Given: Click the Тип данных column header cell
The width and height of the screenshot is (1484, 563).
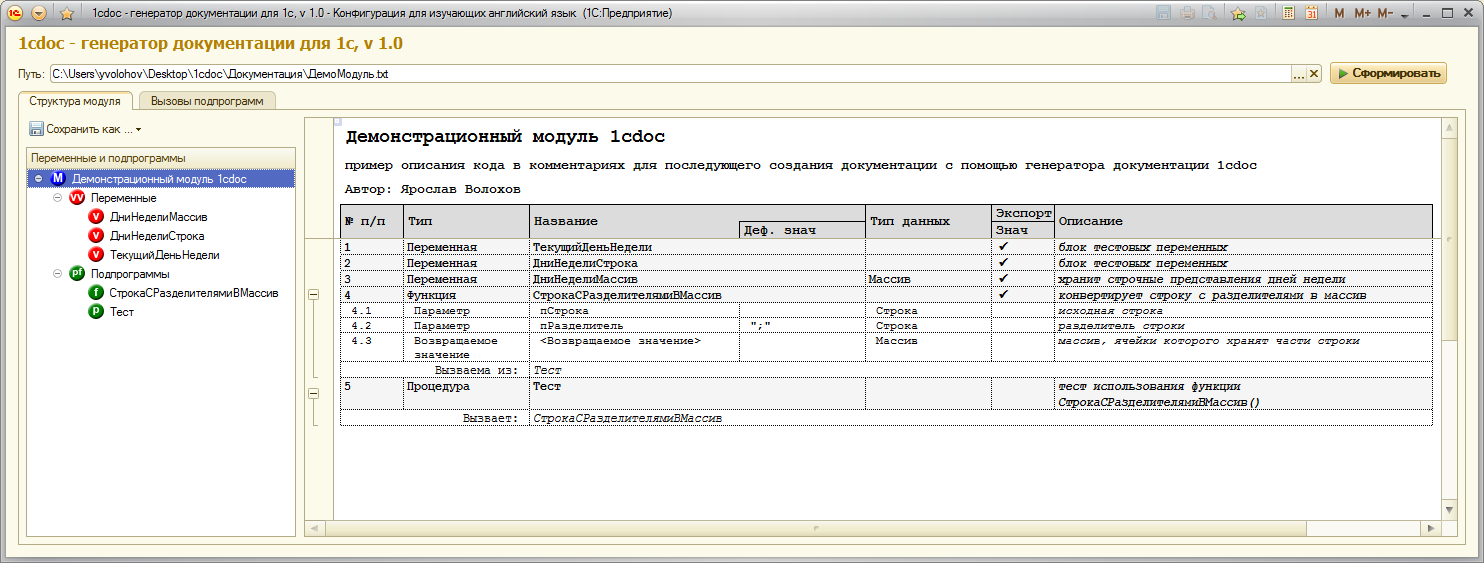Looking at the screenshot, I should [x=928, y=222].
